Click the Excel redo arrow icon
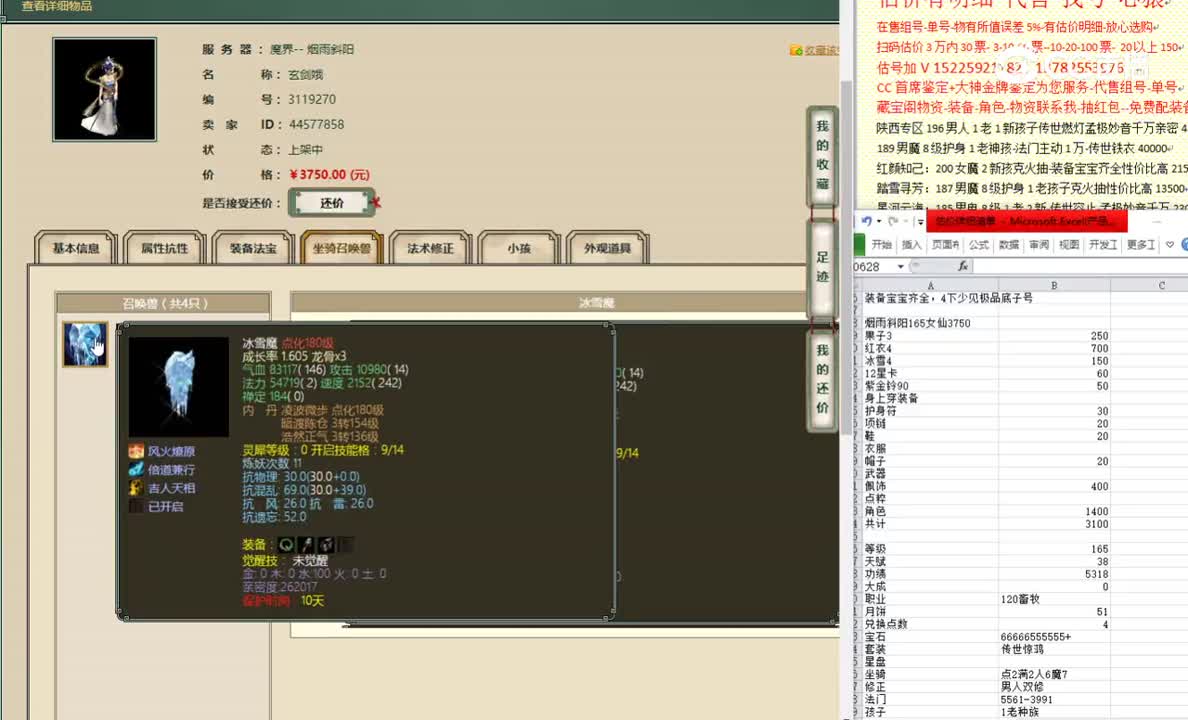Image resolution: width=1188 pixels, height=720 pixels. tap(894, 221)
